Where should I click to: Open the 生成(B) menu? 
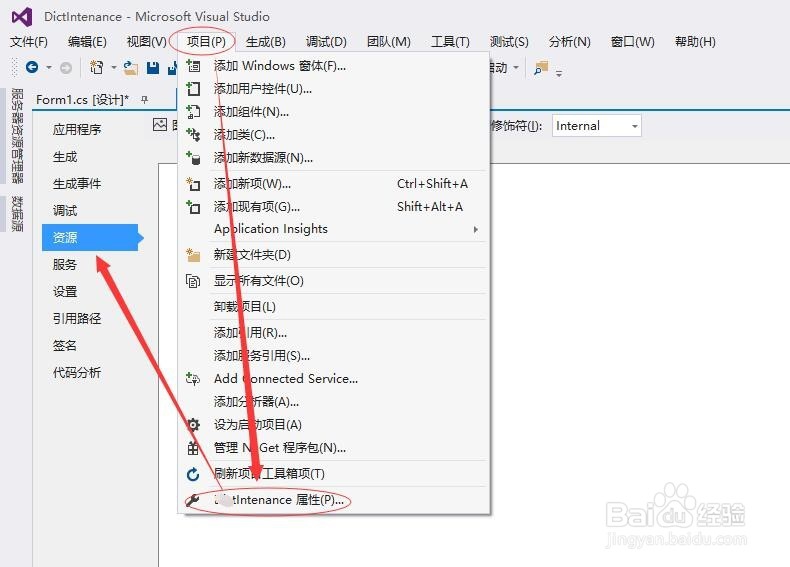click(266, 42)
